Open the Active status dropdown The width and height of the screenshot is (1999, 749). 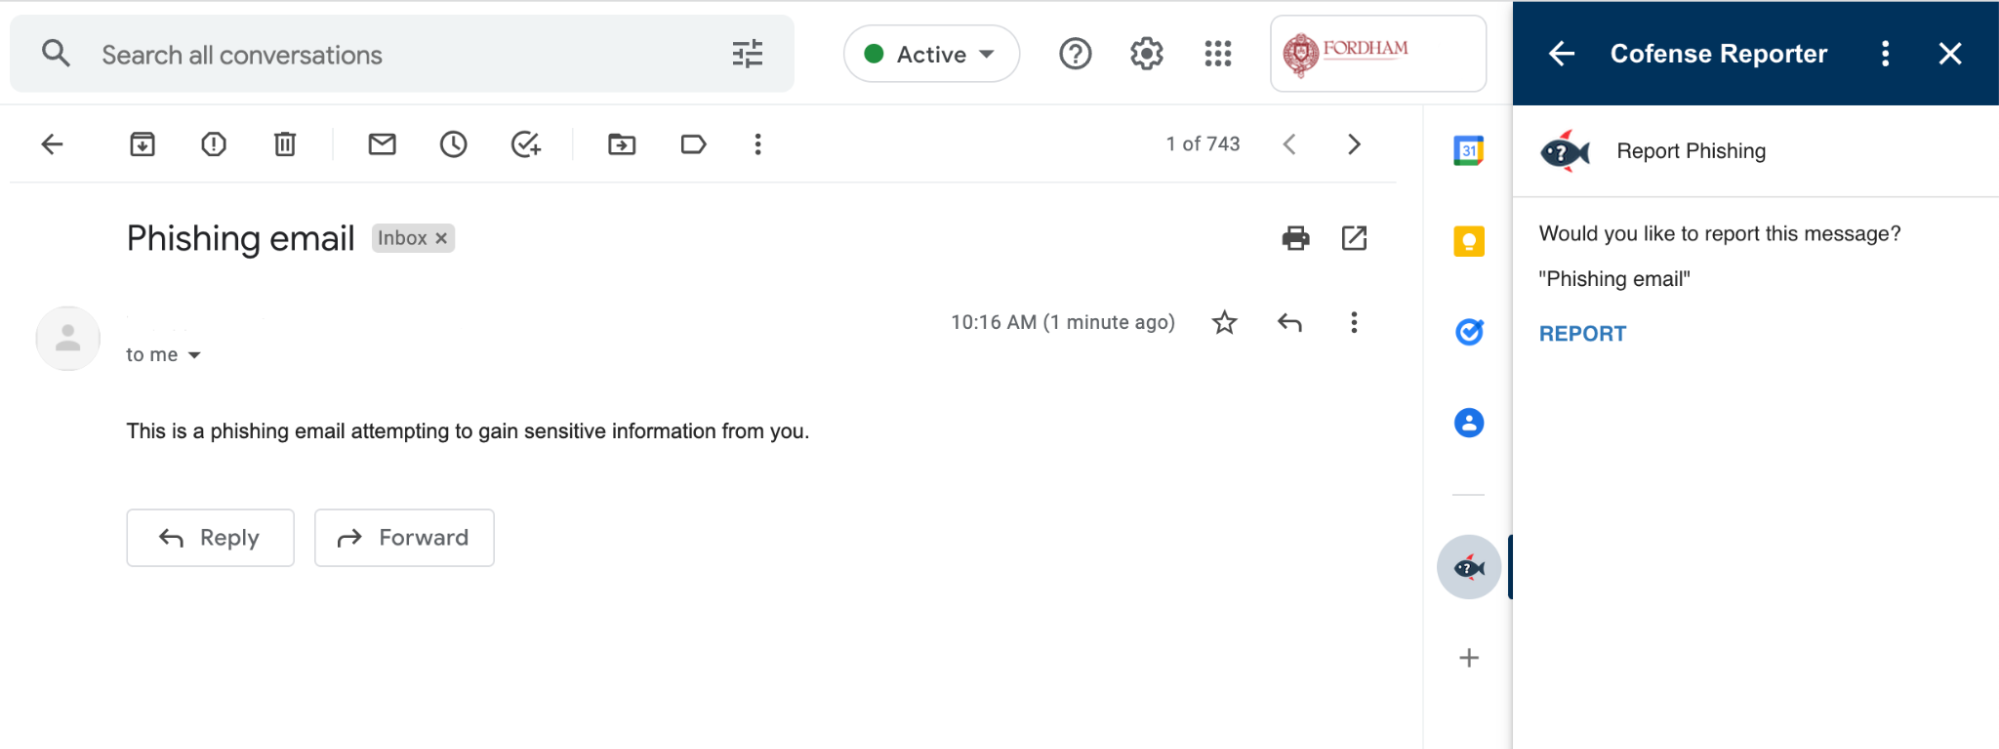point(931,54)
